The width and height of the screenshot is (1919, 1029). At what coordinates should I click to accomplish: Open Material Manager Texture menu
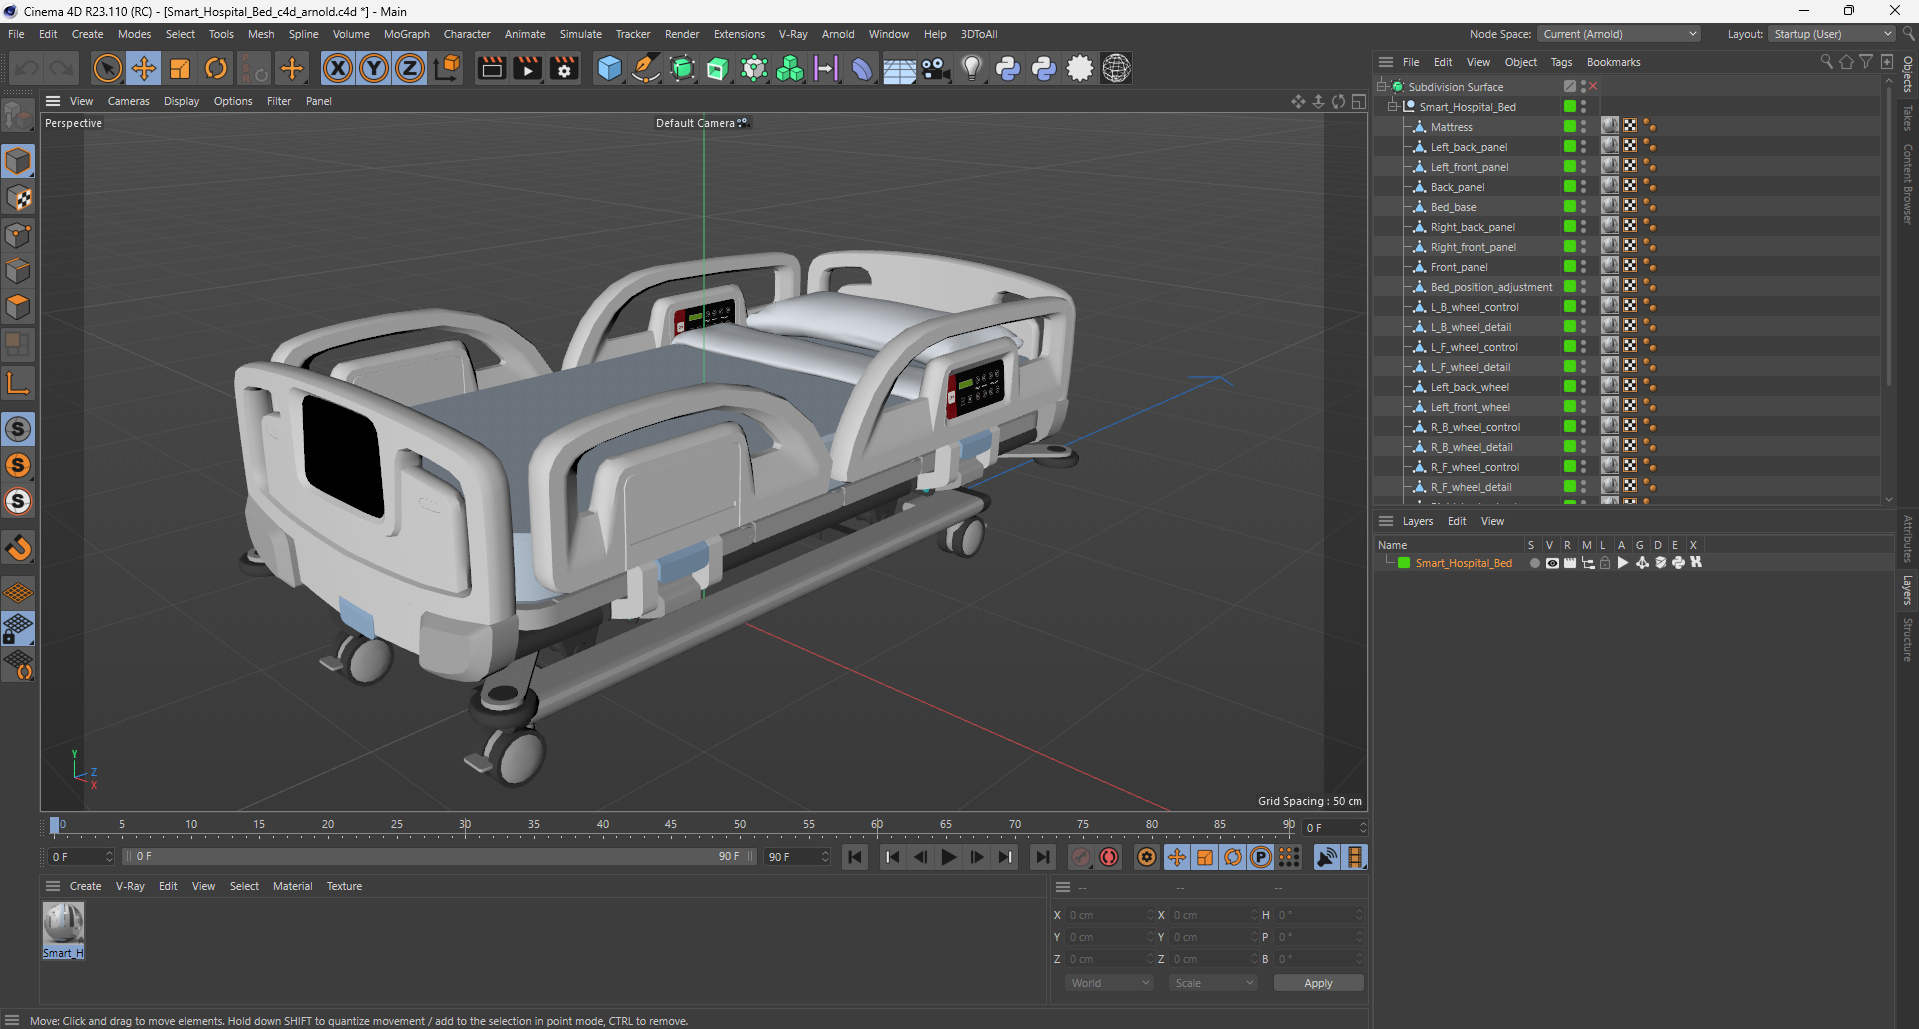344,886
